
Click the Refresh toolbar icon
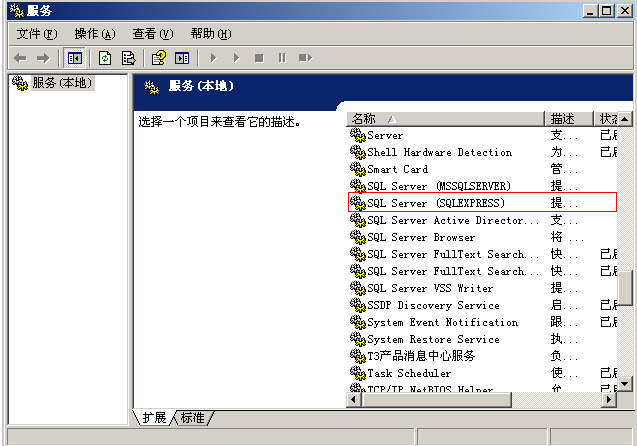pyautogui.click(x=105, y=58)
